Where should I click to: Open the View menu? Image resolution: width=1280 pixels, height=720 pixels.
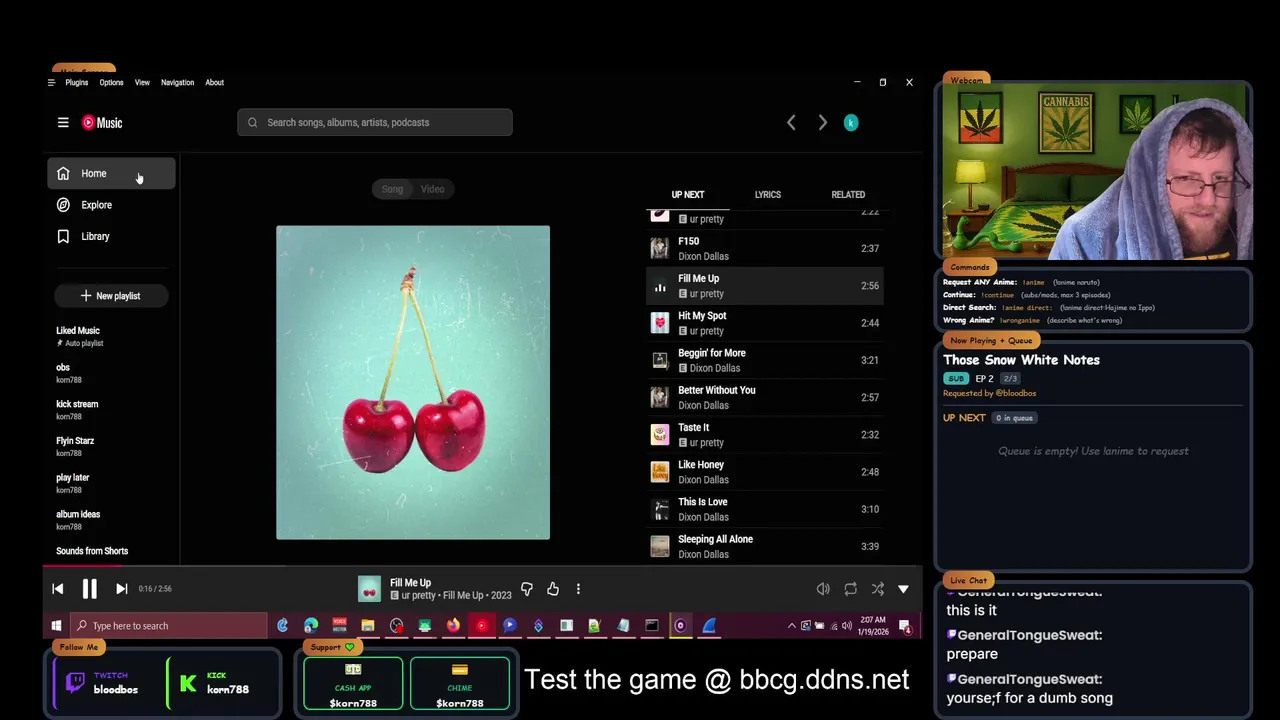click(142, 83)
